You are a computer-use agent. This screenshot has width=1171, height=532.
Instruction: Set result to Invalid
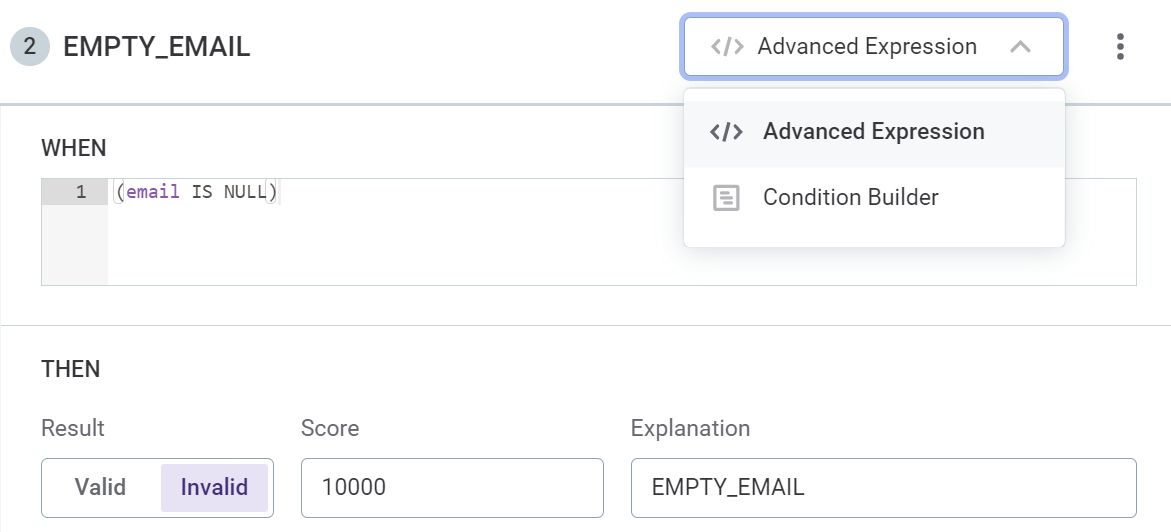tap(214, 488)
